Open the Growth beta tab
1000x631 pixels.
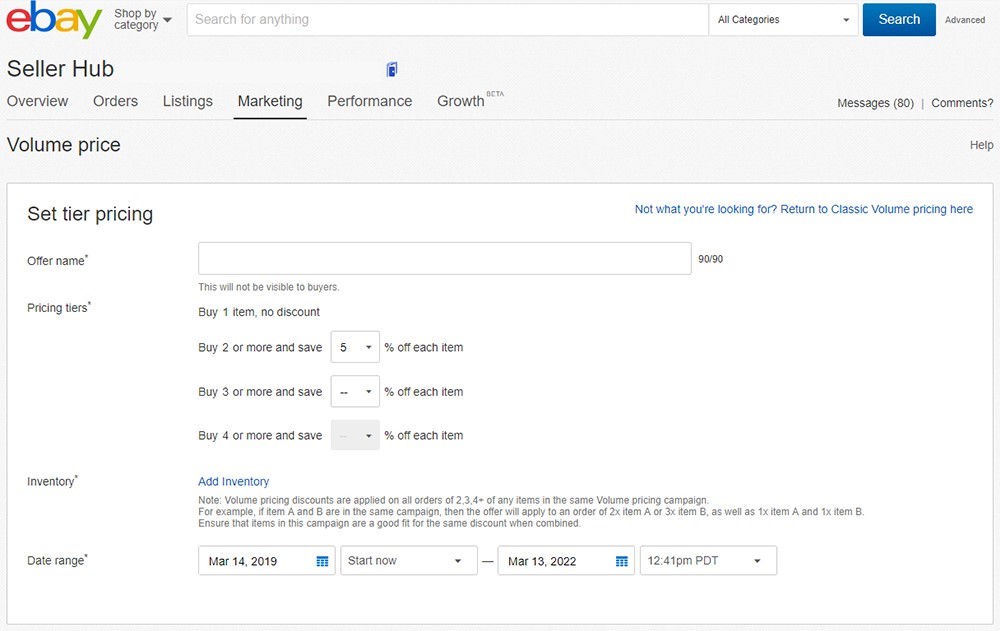[462, 101]
